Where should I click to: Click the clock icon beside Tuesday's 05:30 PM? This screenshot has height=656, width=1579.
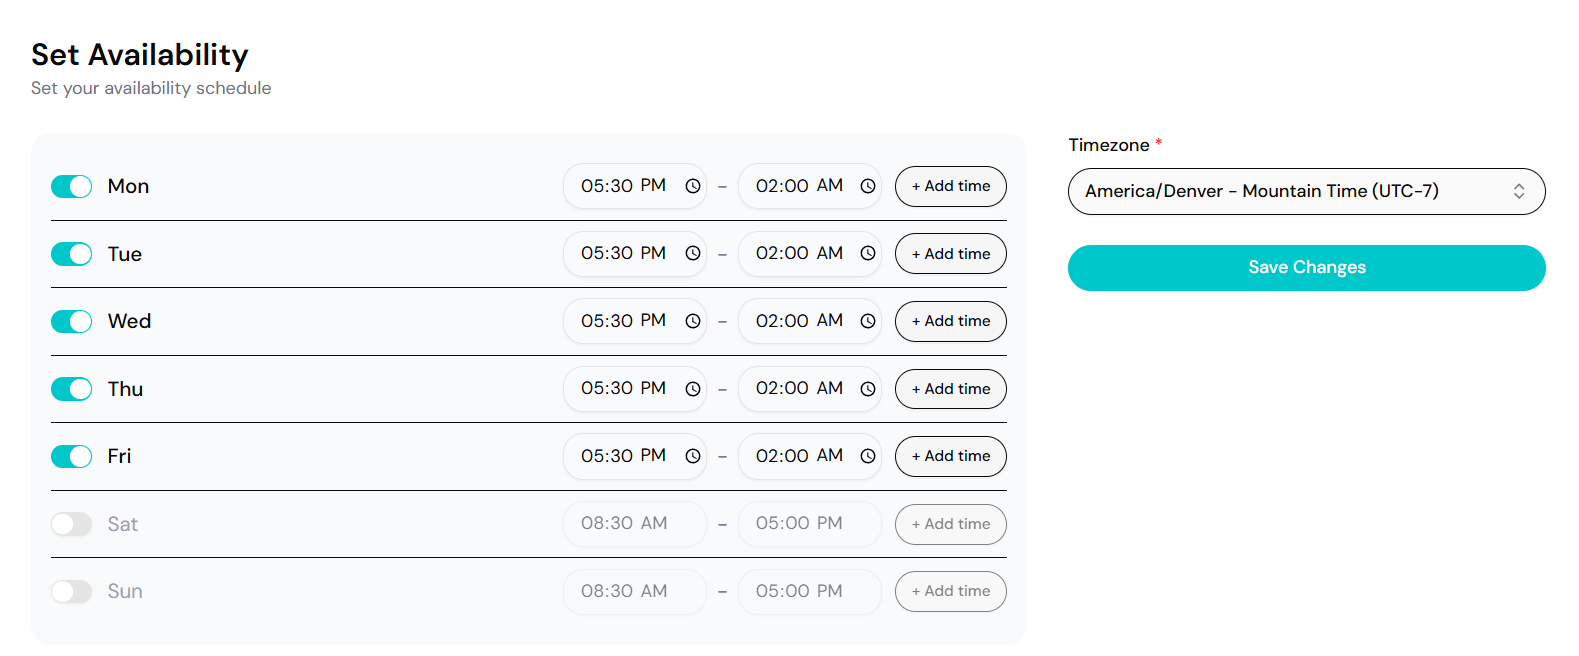pos(693,253)
